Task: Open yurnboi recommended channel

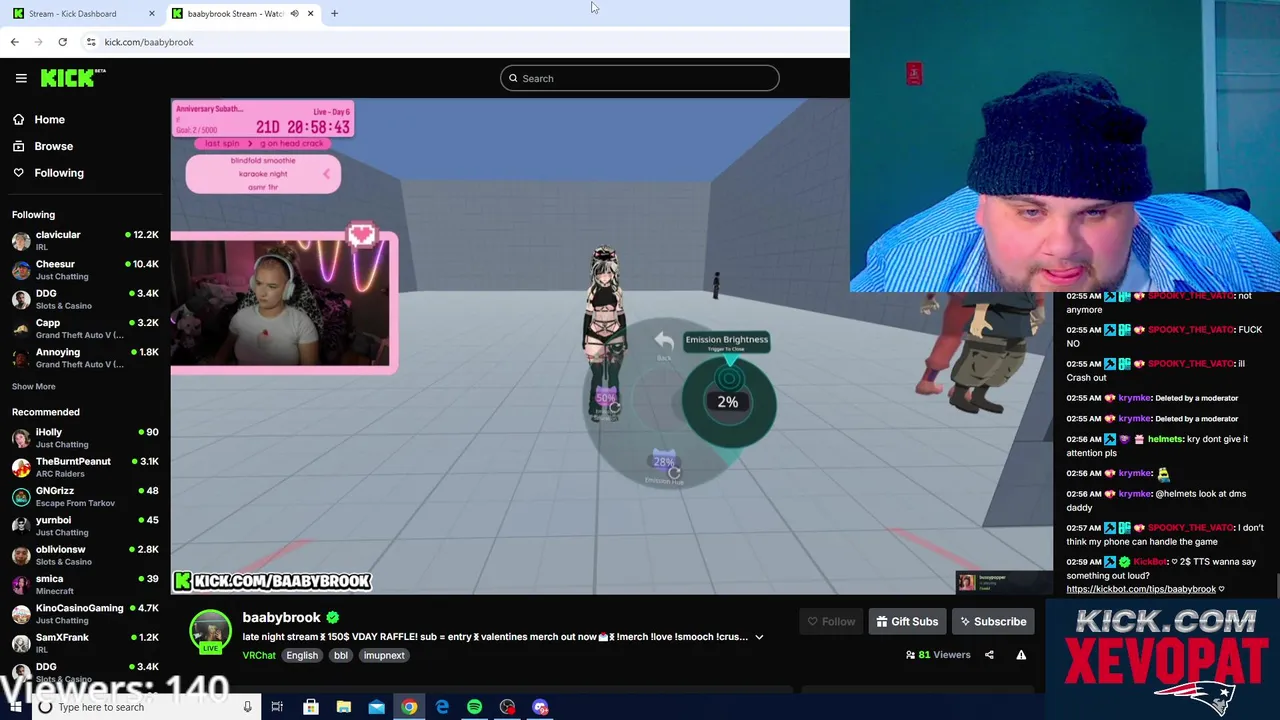Action: point(85,526)
